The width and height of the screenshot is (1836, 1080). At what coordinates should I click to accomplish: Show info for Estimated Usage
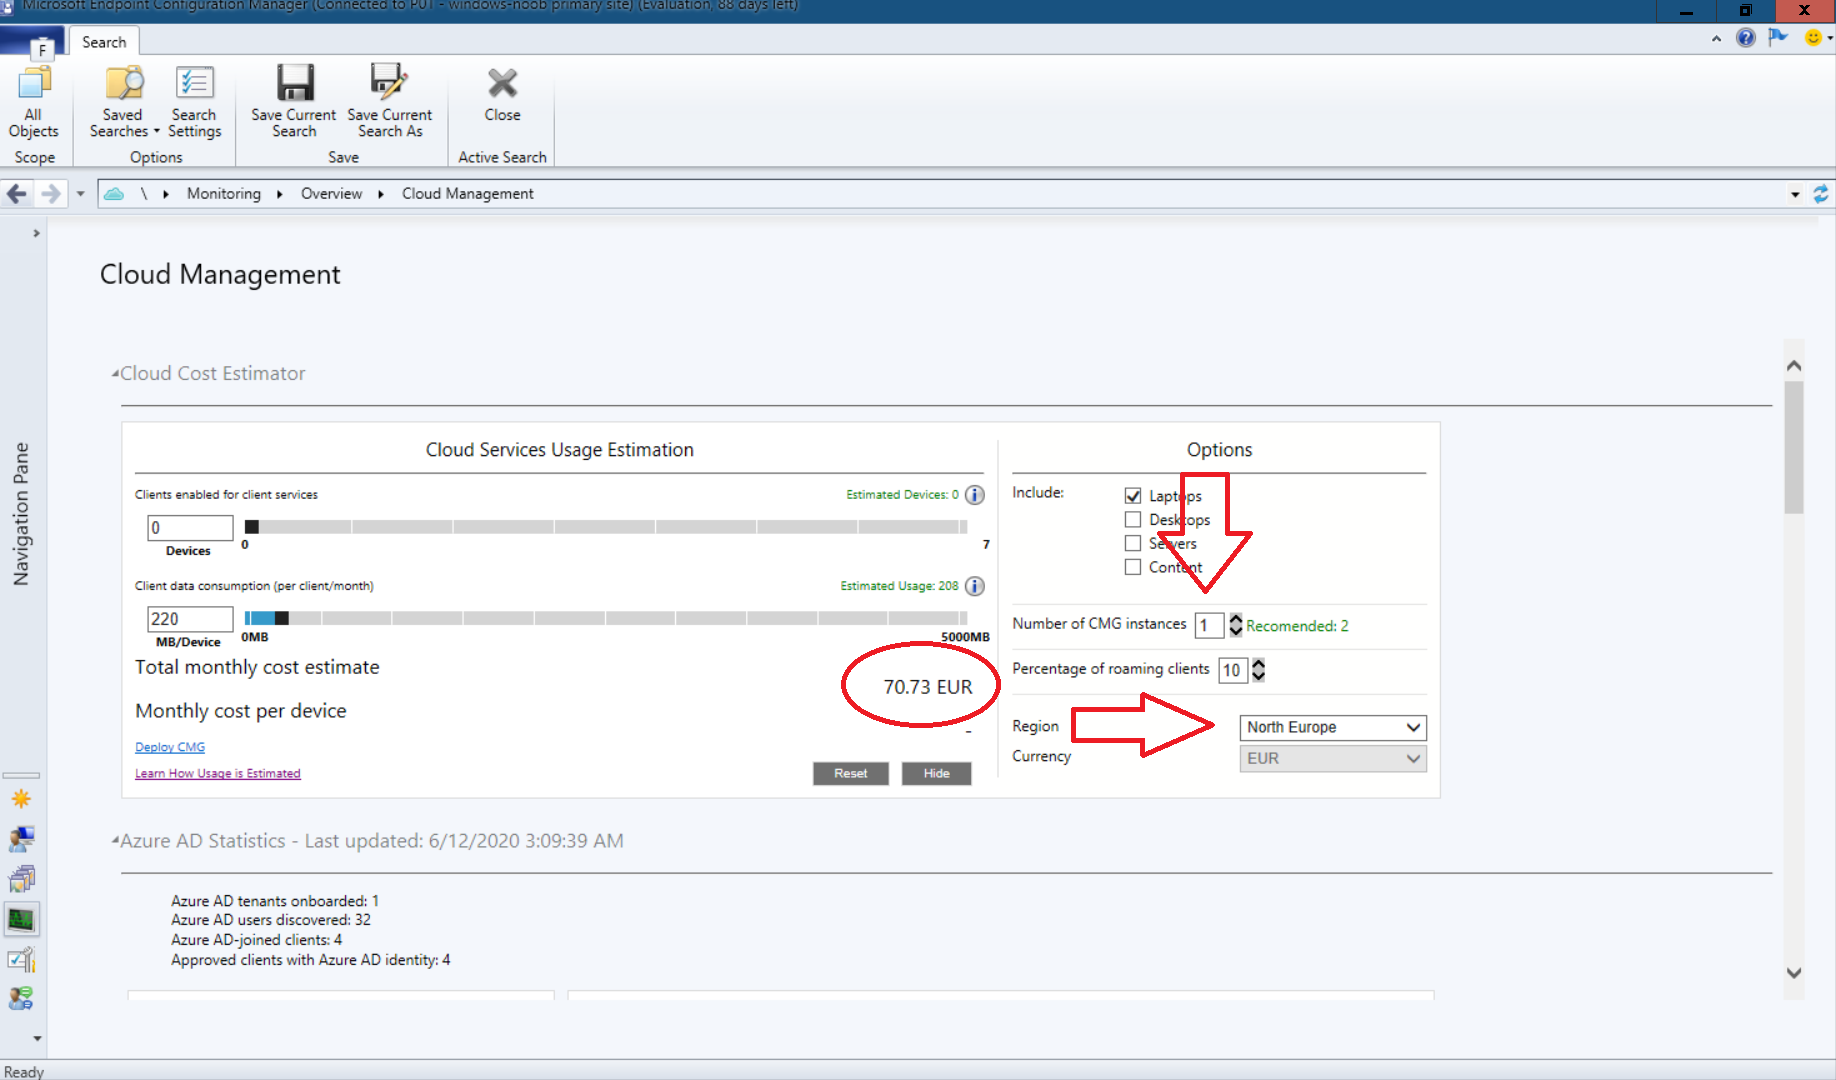coord(975,586)
